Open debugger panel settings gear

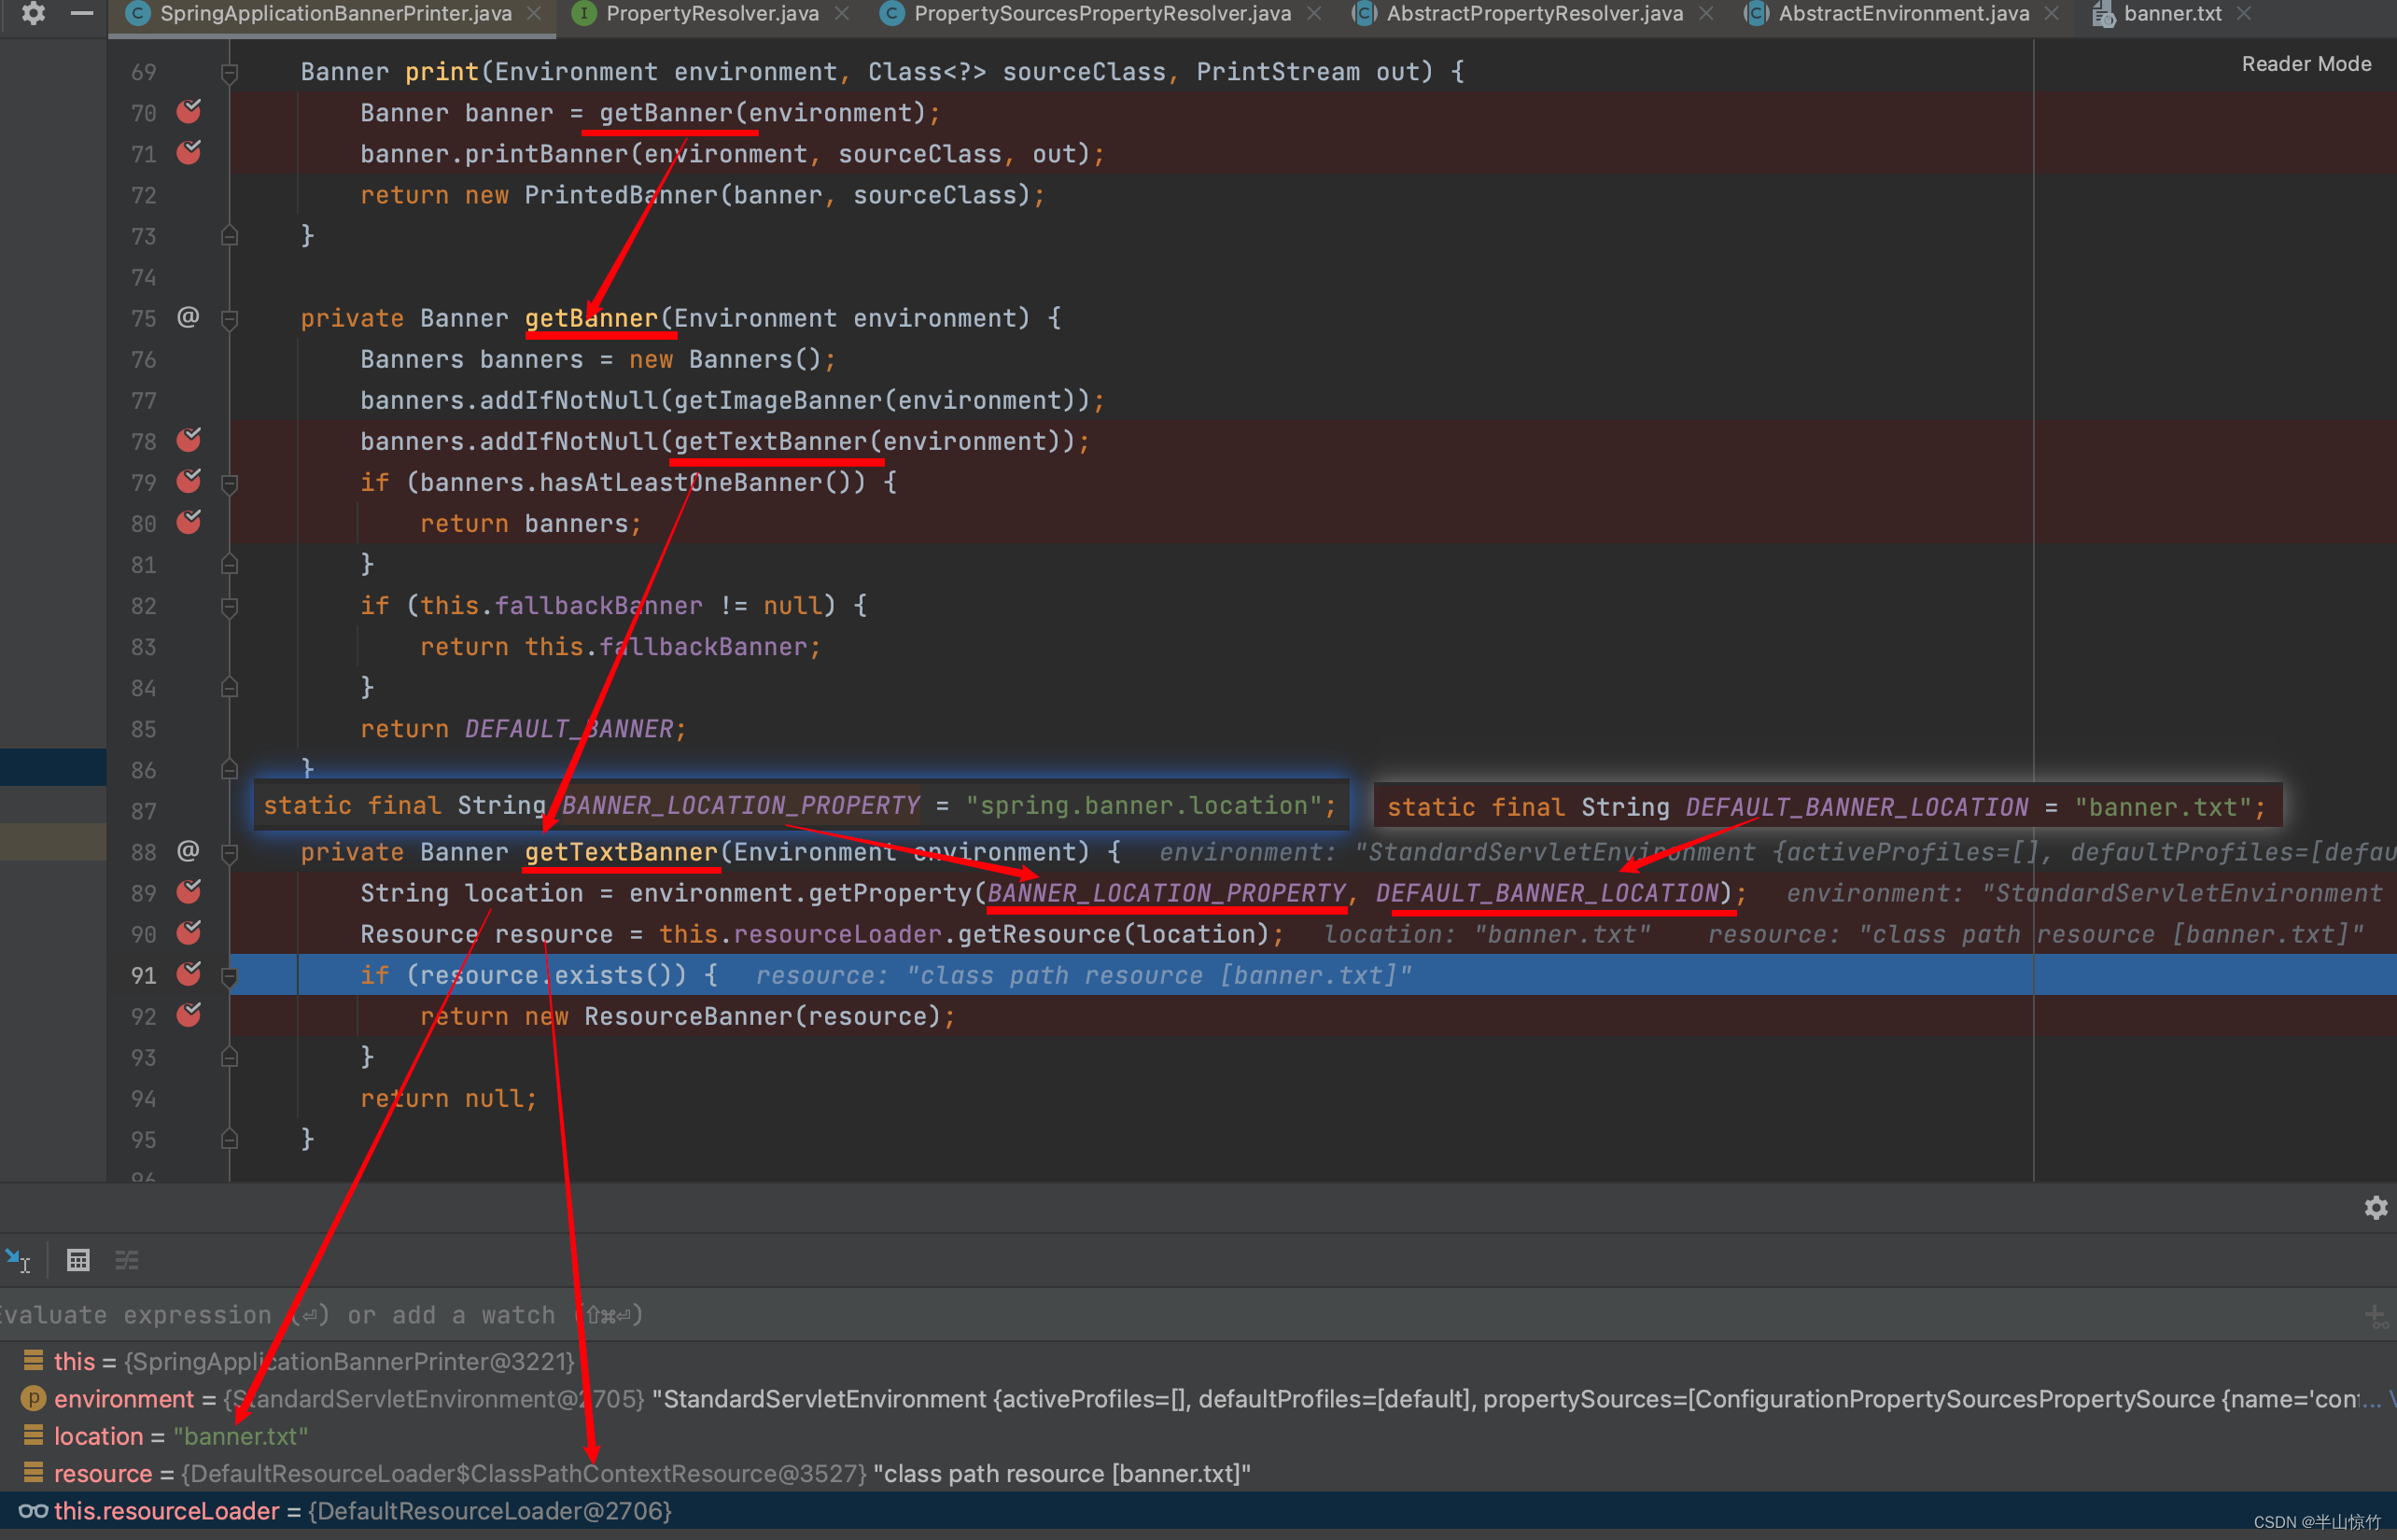pos(2375,1208)
